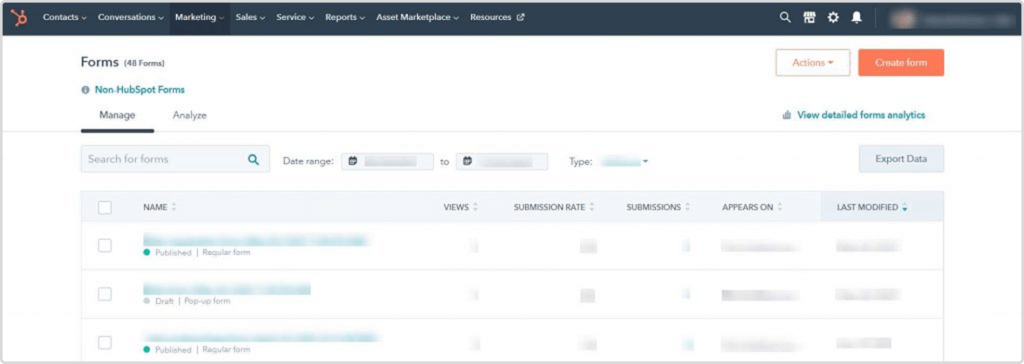This screenshot has height=364, width=1024.
Task: Focus the Search for forms field
Action: (x=175, y=159)
